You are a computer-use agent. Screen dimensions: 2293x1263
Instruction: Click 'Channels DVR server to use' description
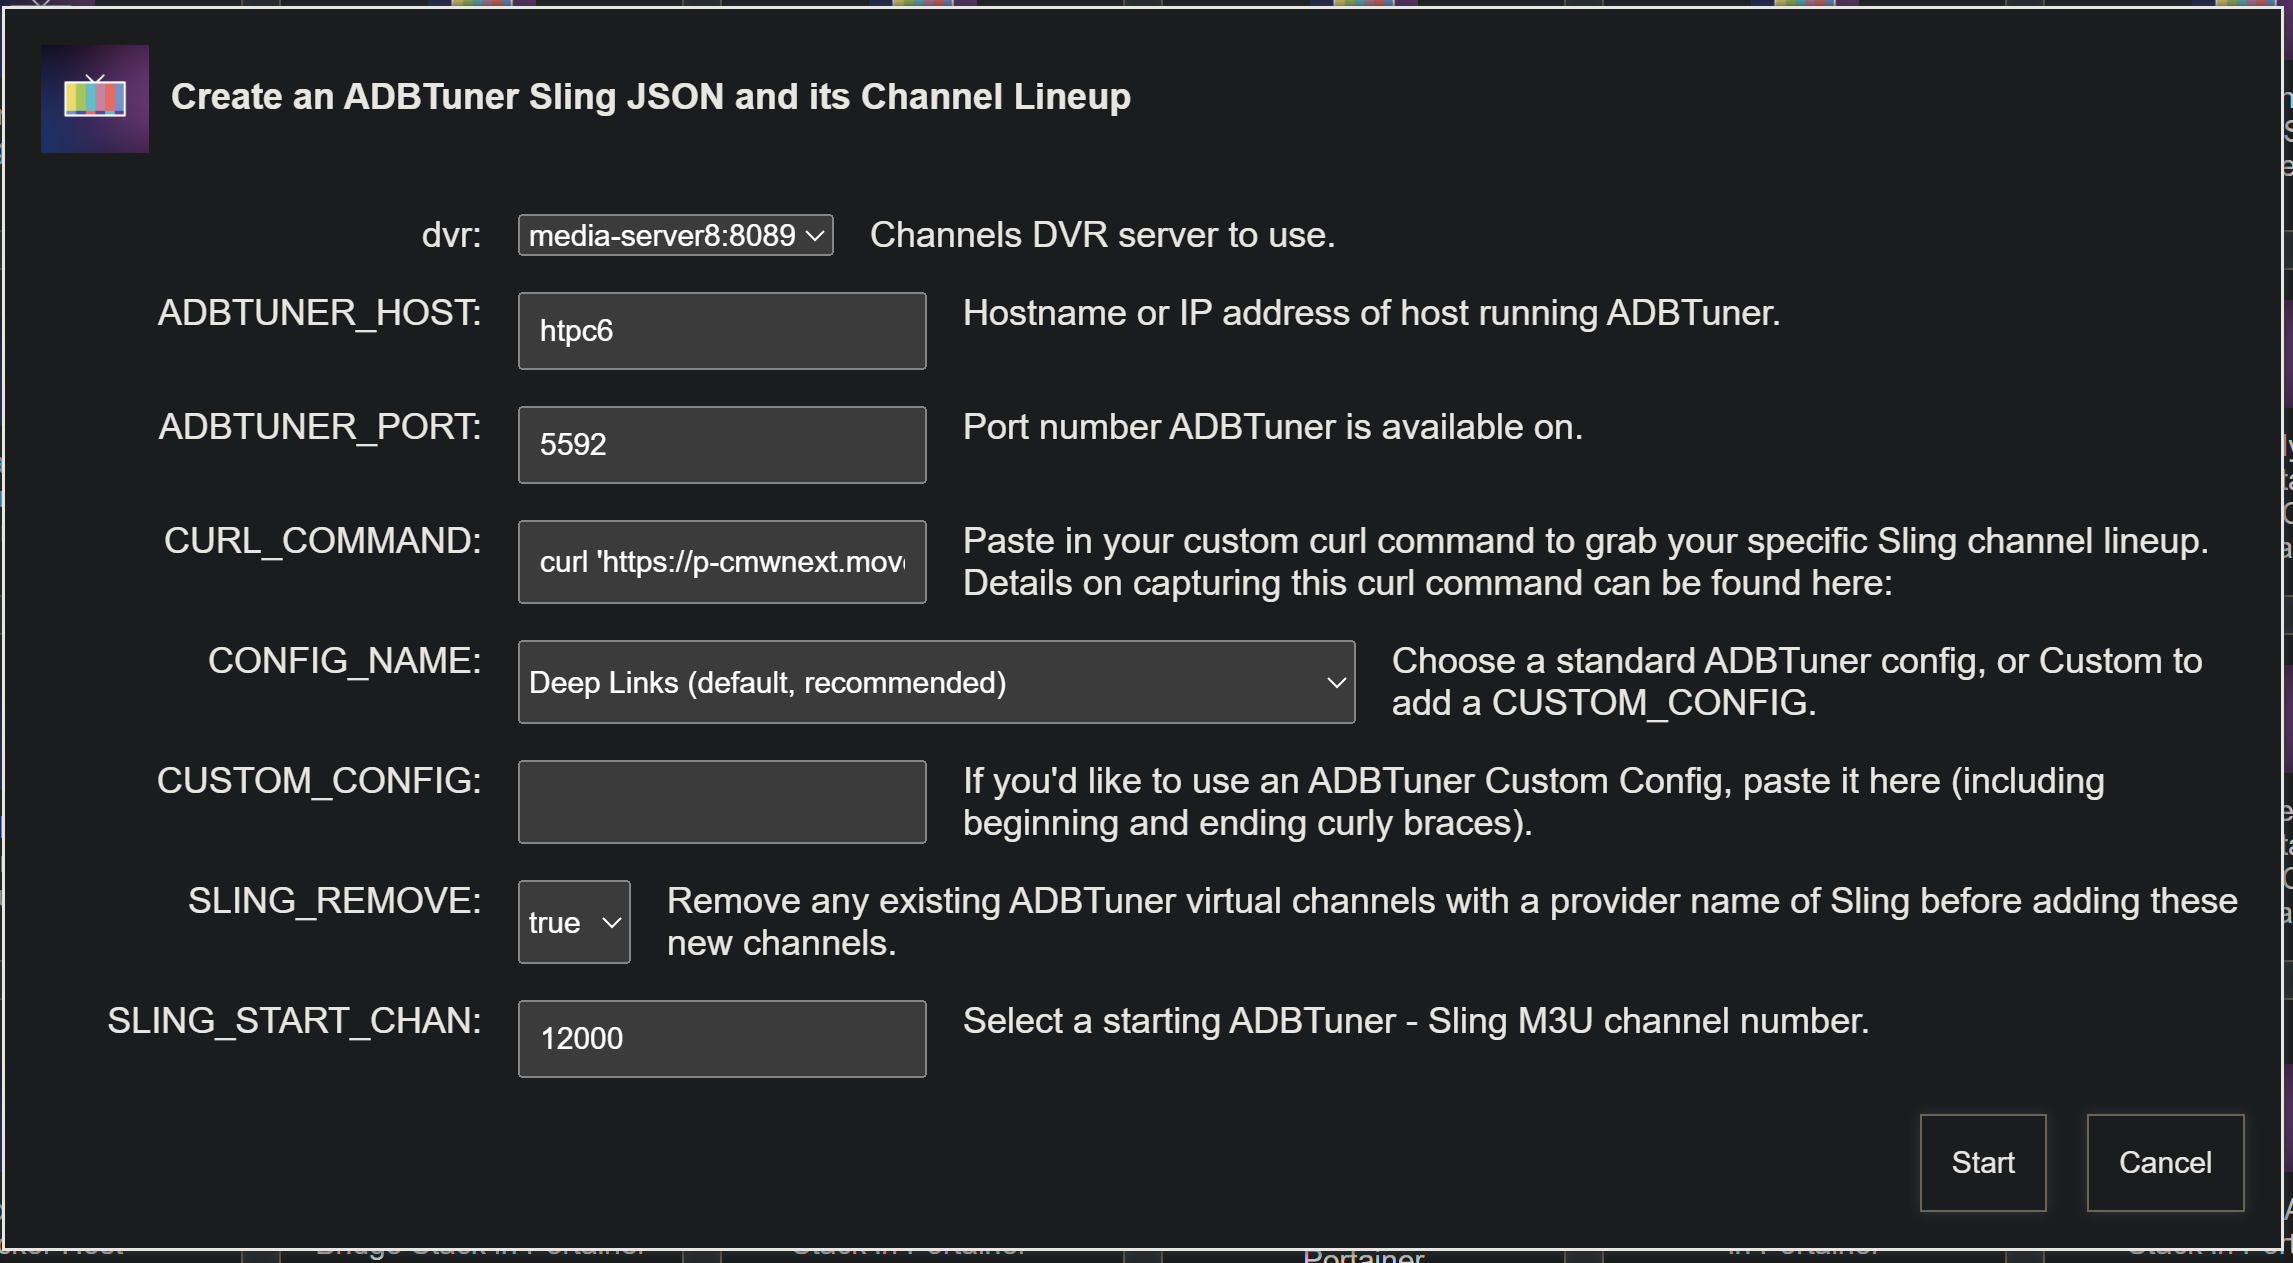click(x=1102, y=235)
